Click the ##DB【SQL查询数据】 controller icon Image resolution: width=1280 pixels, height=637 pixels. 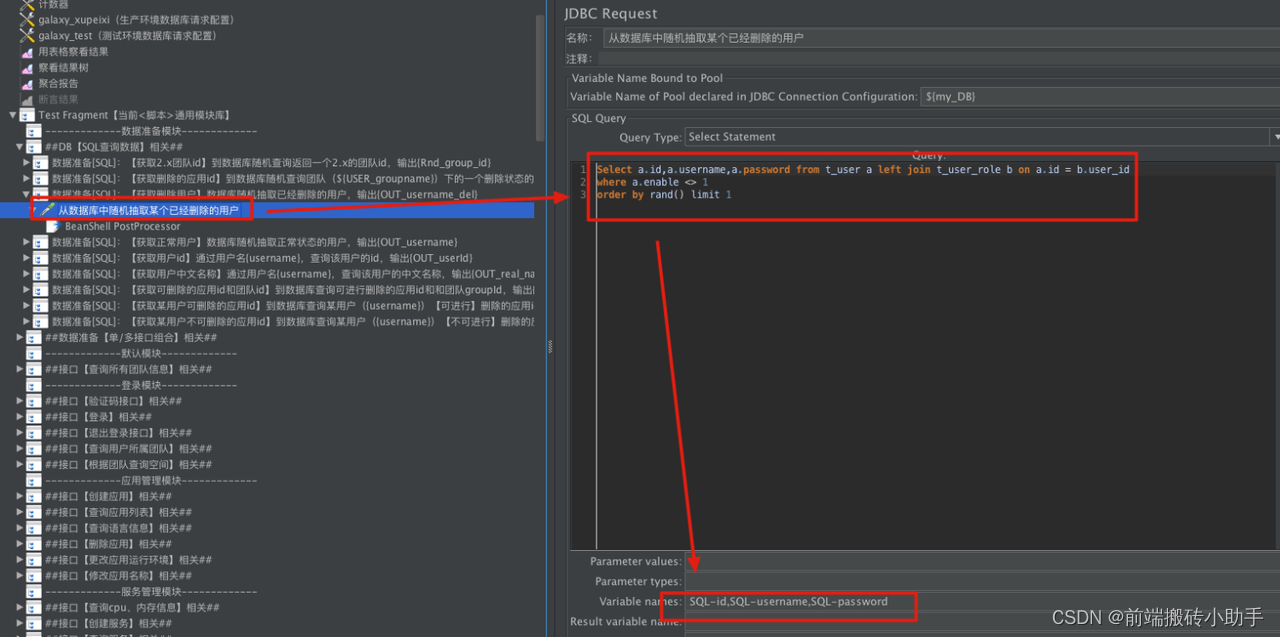[34, 147]
